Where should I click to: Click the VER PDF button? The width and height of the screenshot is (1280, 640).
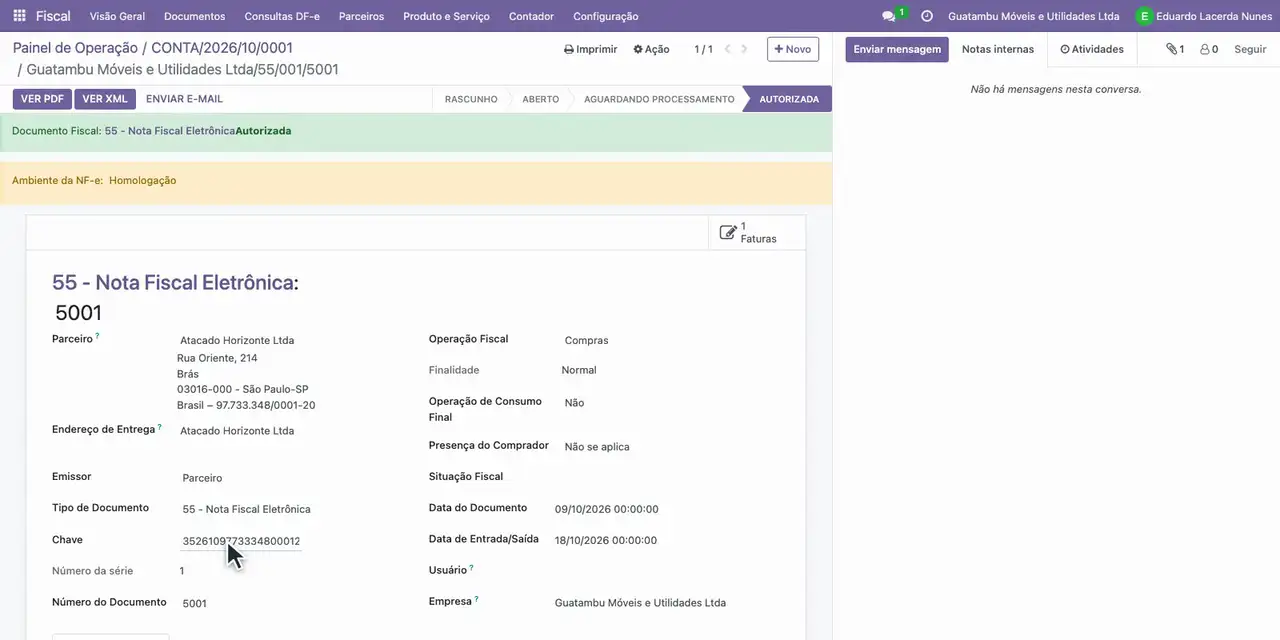(42, 99)
